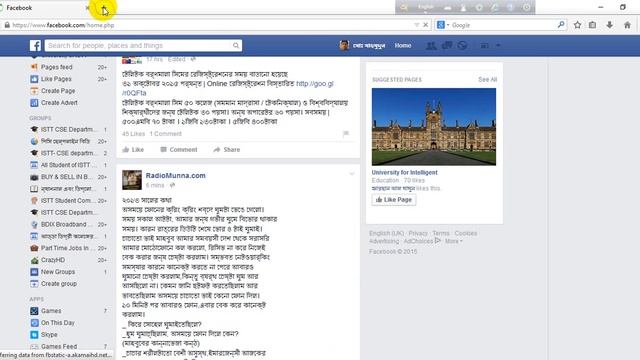Image resolution: width=640 pixels, height=360 pixels.
Task: Open the Downloads arrow icon
Action: pyautogui.click(x=609, y=25)
